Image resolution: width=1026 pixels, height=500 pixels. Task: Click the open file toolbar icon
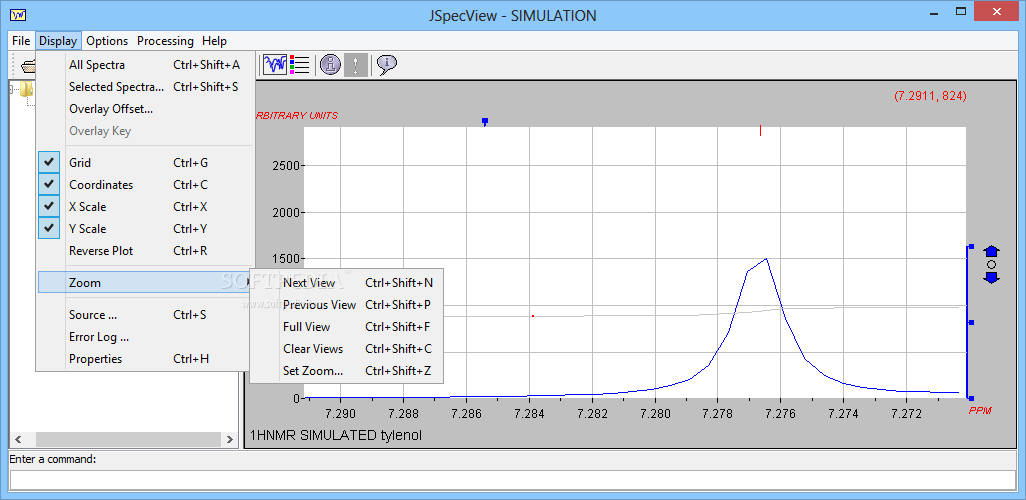28,65
